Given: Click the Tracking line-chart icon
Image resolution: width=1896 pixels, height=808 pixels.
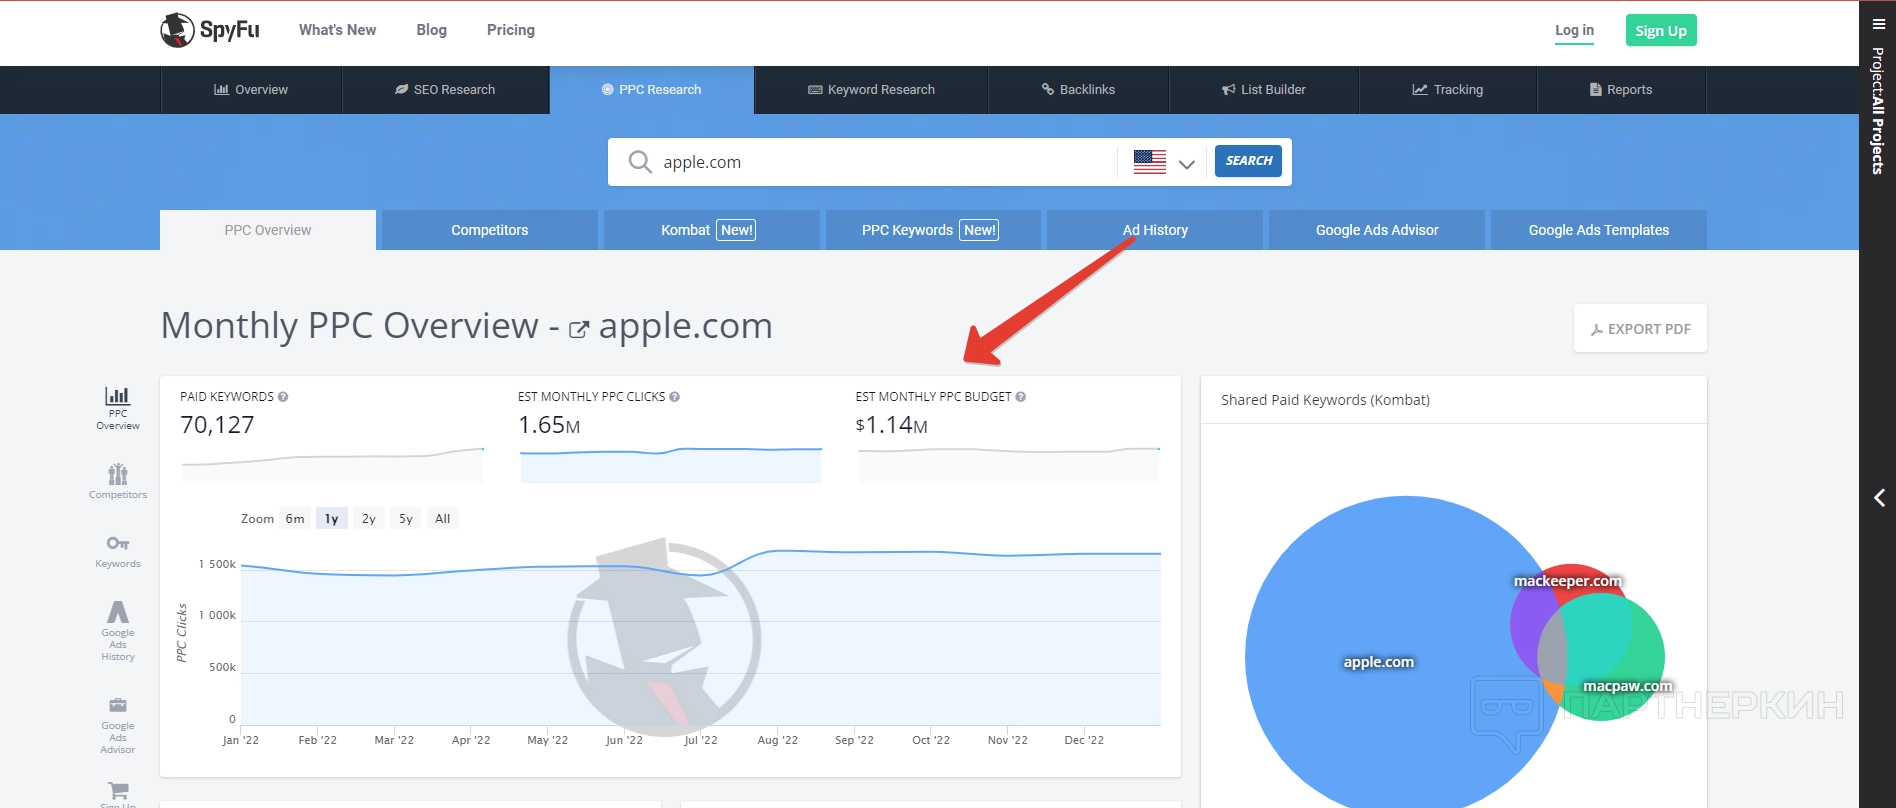Looking at the screenshot, I should (x=1420, y=90).
